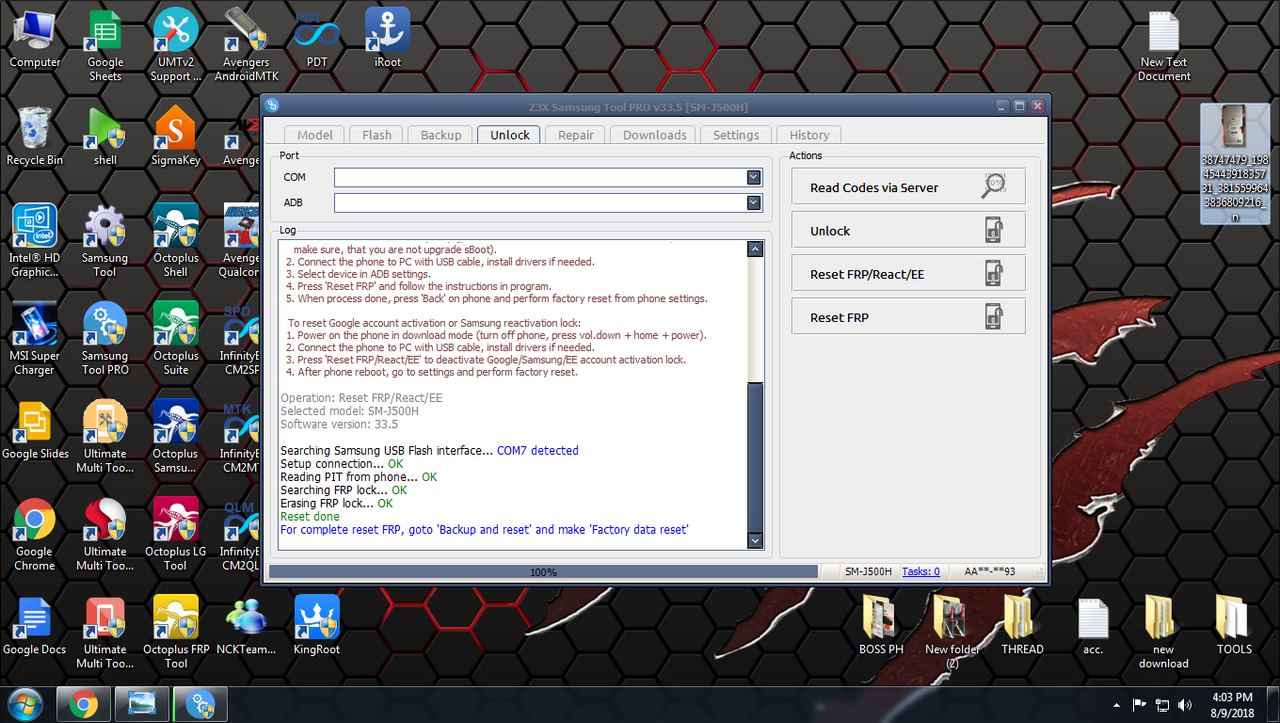This screenshot has width=1280, height=723.
Task: Launch the Octoplus Shell shortcut
Action: click(x=176, y=241)
